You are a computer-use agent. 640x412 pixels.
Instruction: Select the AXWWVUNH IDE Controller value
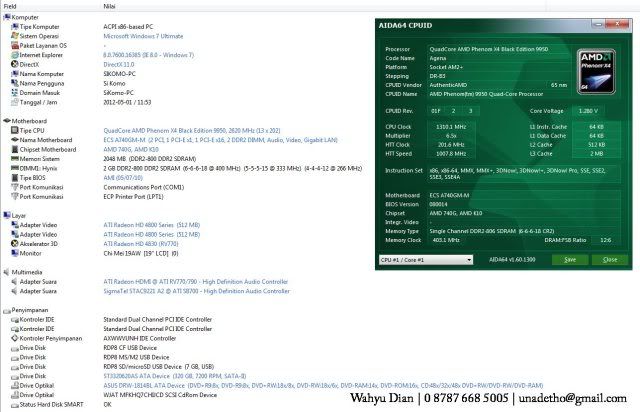[140, 338]
